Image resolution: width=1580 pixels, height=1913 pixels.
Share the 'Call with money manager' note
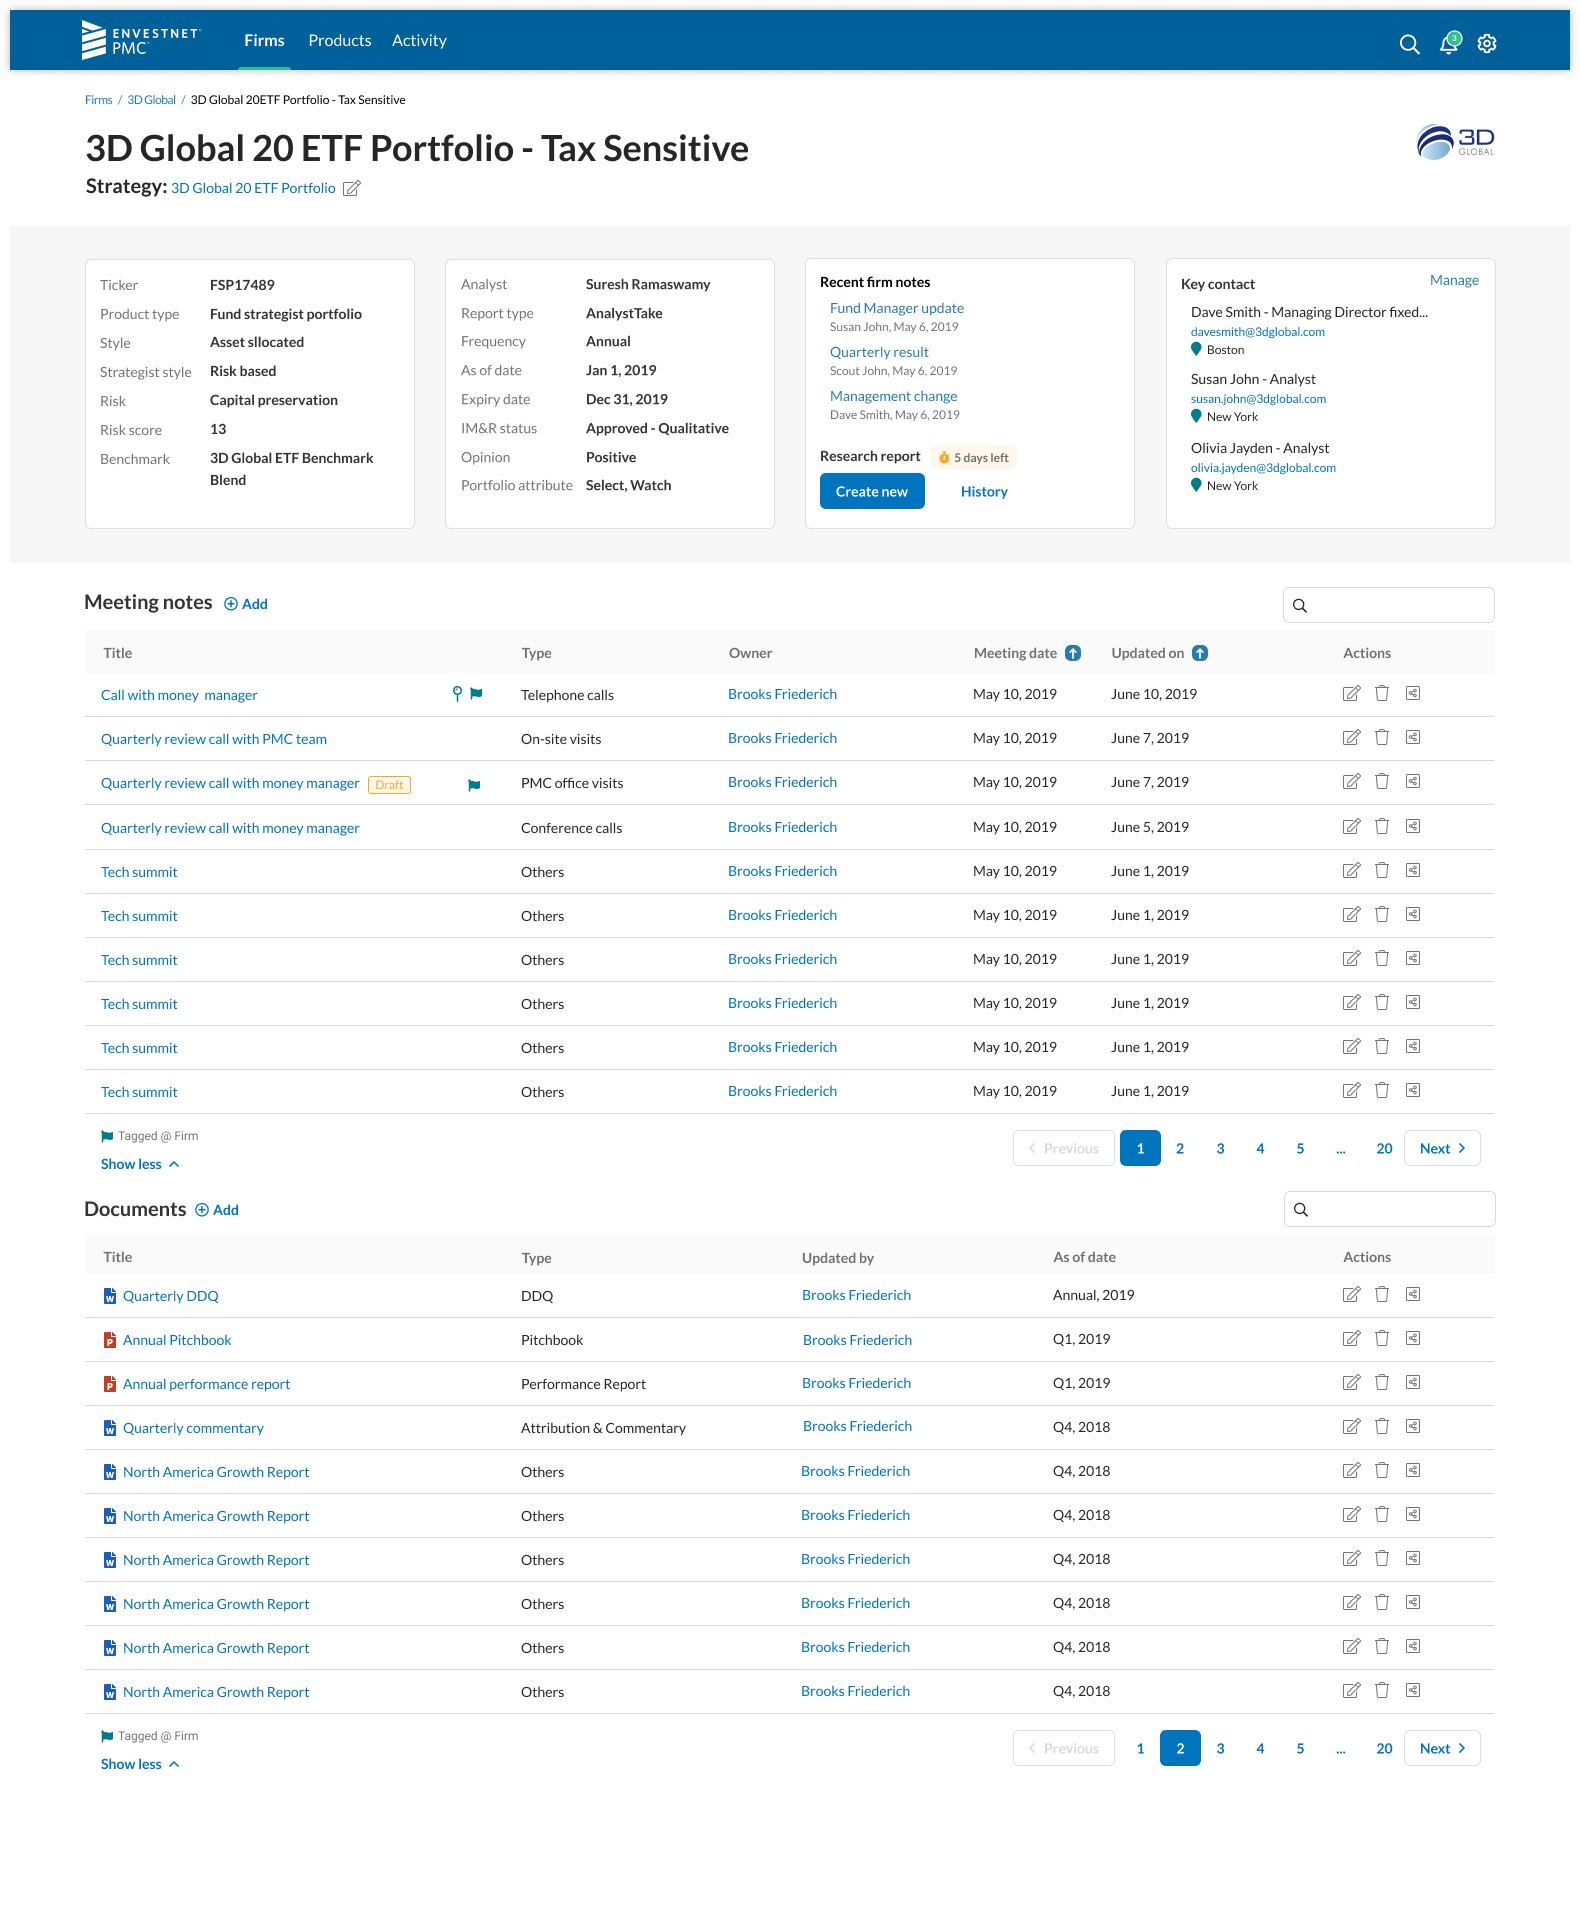1413,694
